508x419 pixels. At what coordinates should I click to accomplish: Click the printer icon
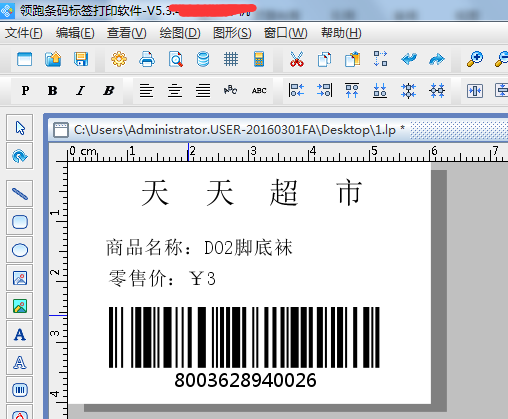(x=147, y=59)
